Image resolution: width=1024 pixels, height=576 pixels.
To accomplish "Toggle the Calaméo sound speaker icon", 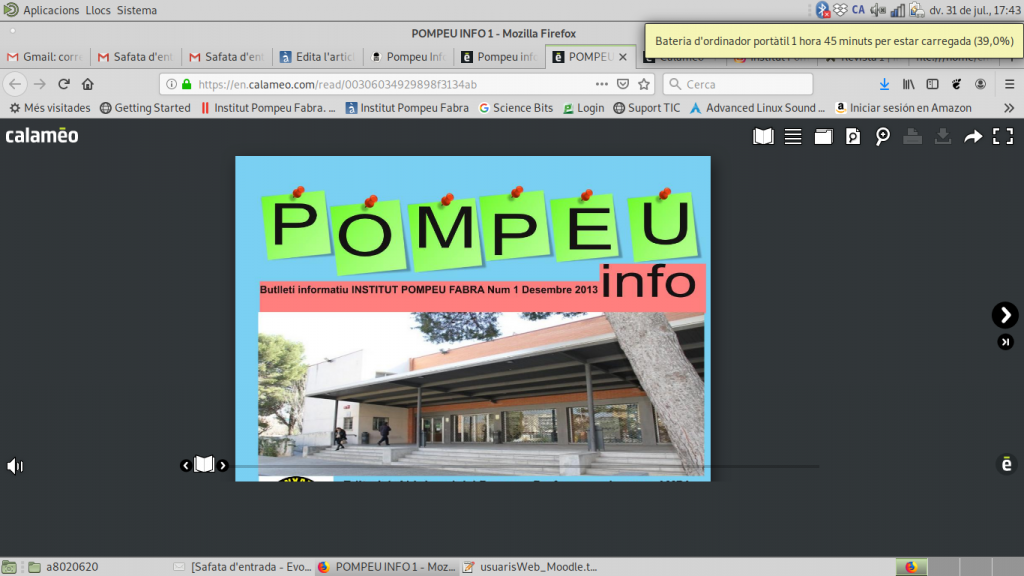I will click(x=15, y=466).
